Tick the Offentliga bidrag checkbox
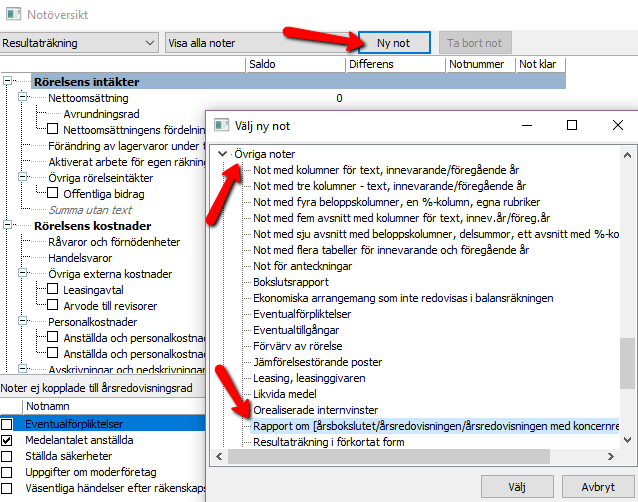Viewport: 638px width, 502px height. (52, 193)
